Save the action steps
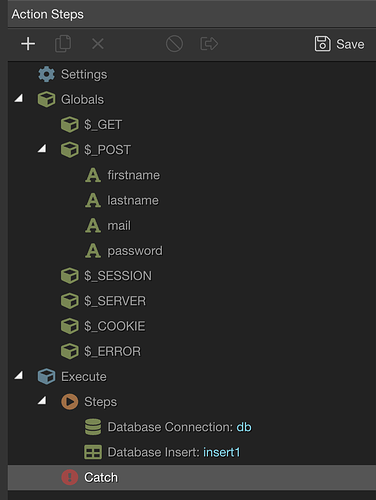Image resolution: width=376 pixels, height=500 pixels. (x=339, y=44)
